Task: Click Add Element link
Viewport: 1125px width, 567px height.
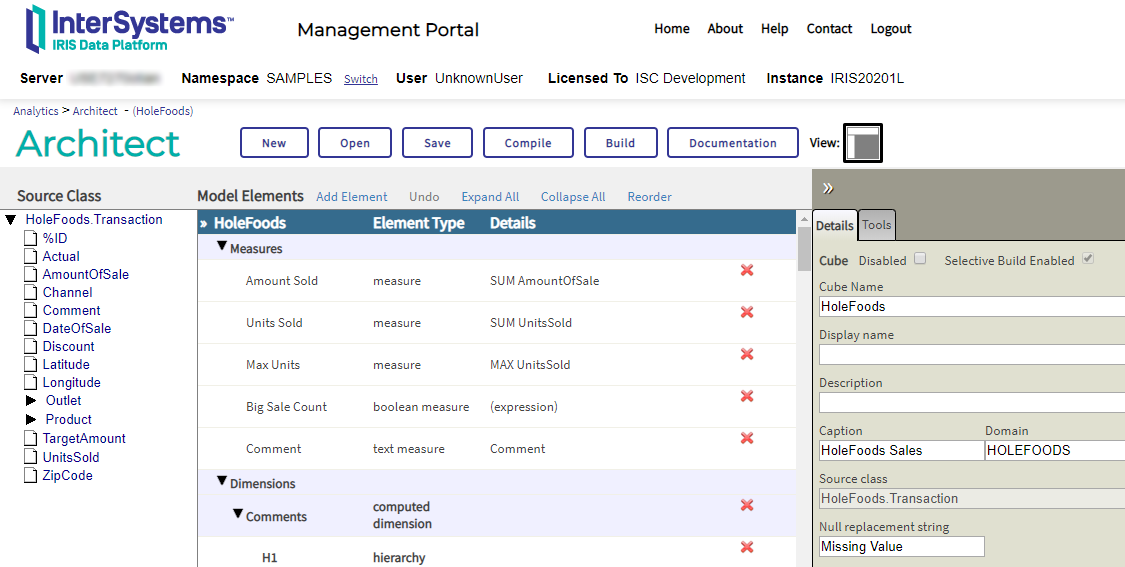Action: (352, 197)
